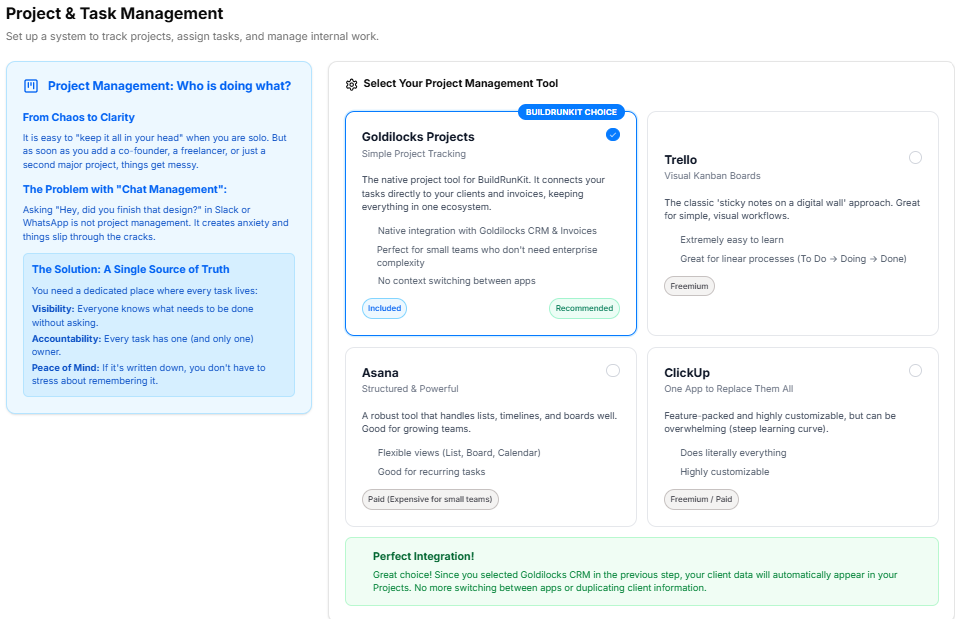Click Flexible views (List, Board, Calendar)
Image resolution: width=955 pixels, height=619 pixels.
point(459,453)
